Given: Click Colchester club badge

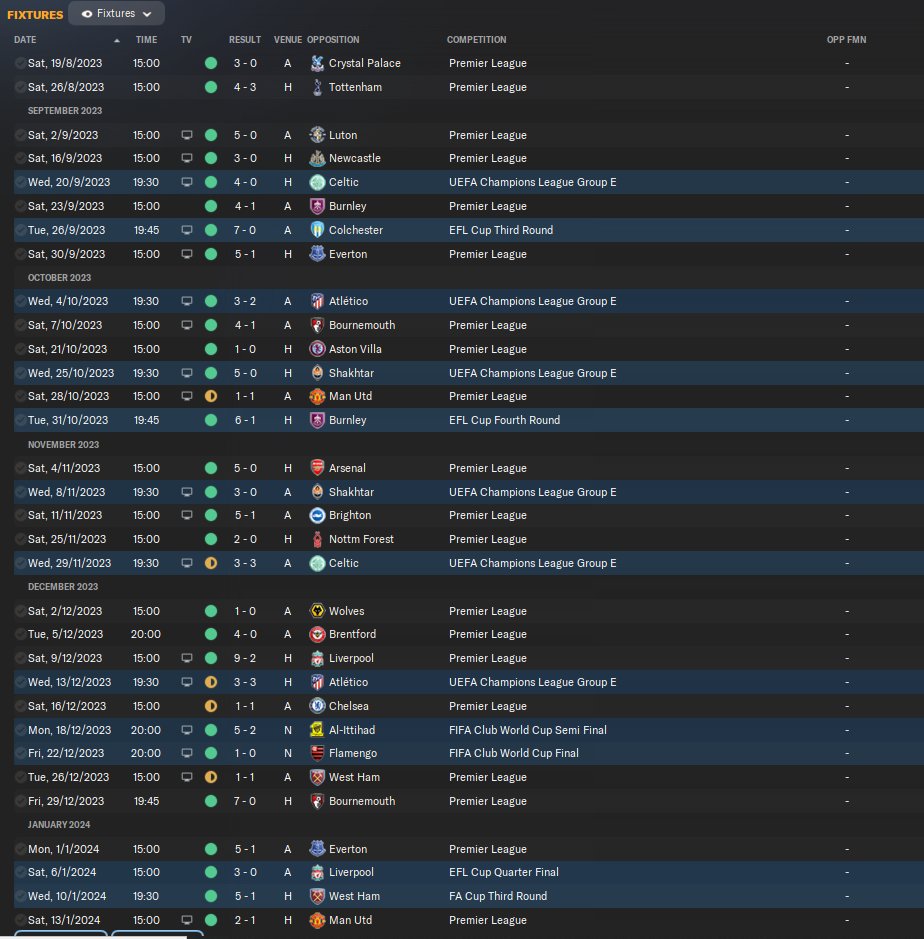Looking at the screenshot, I should (x=317, y=230).
